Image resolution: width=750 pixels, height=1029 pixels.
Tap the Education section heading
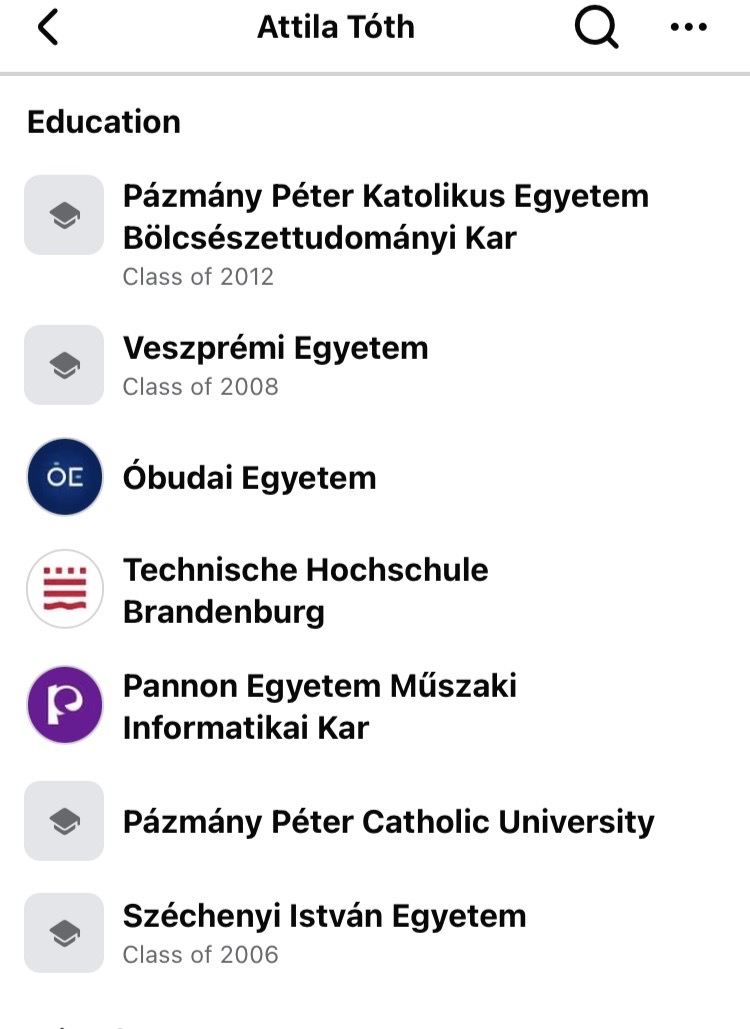[104, 122]
